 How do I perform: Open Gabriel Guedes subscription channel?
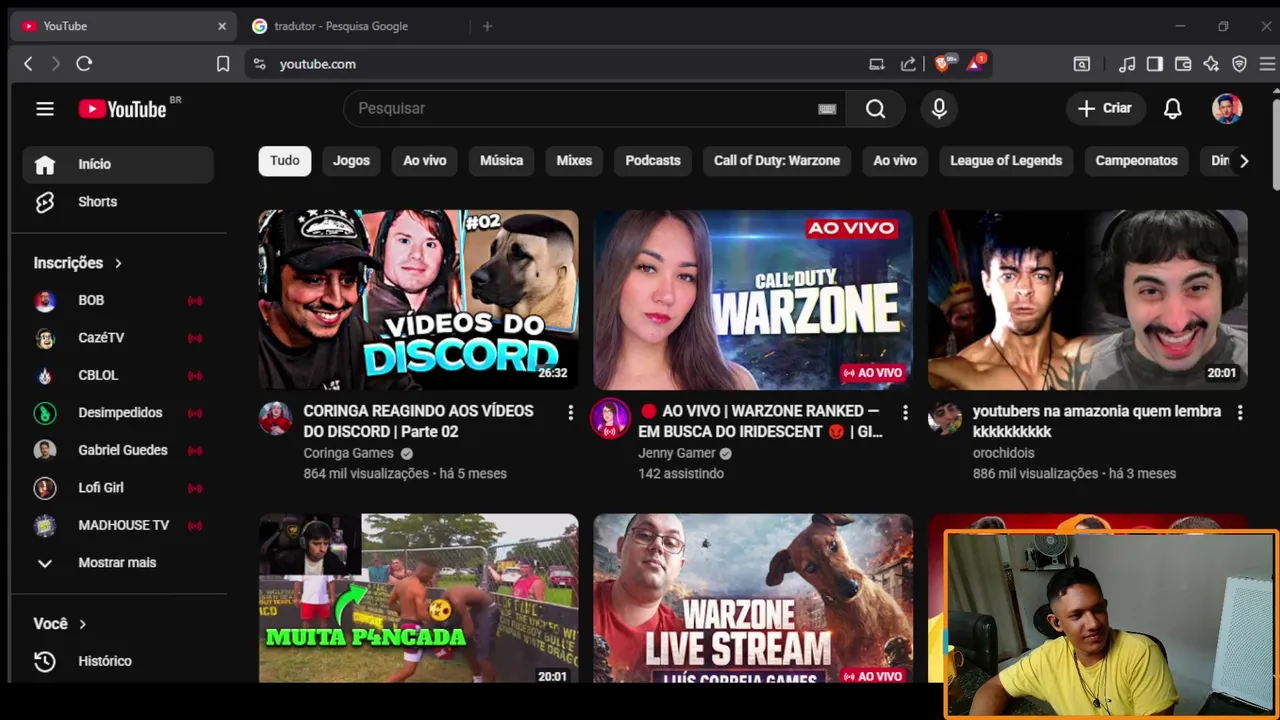pyautogui.click(x=118, y=450)
